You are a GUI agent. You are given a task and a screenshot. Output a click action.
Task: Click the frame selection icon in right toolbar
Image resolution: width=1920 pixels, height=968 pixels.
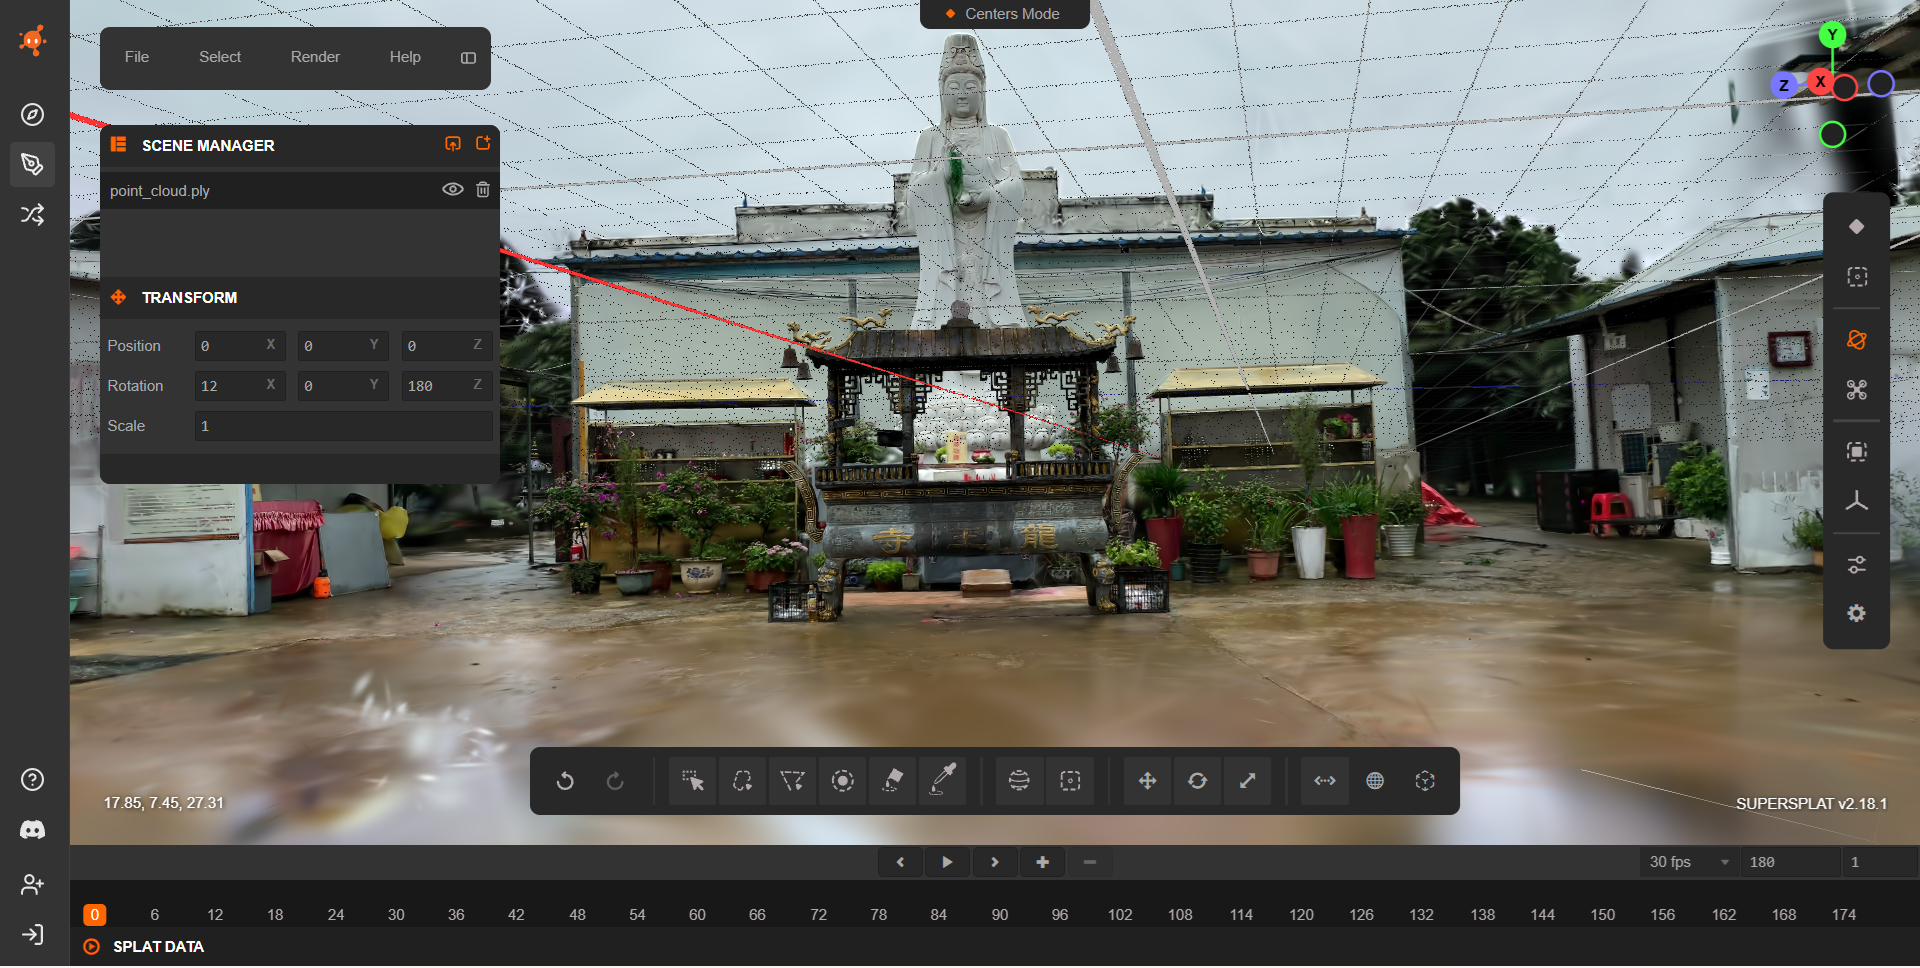tap(1857, 277)
